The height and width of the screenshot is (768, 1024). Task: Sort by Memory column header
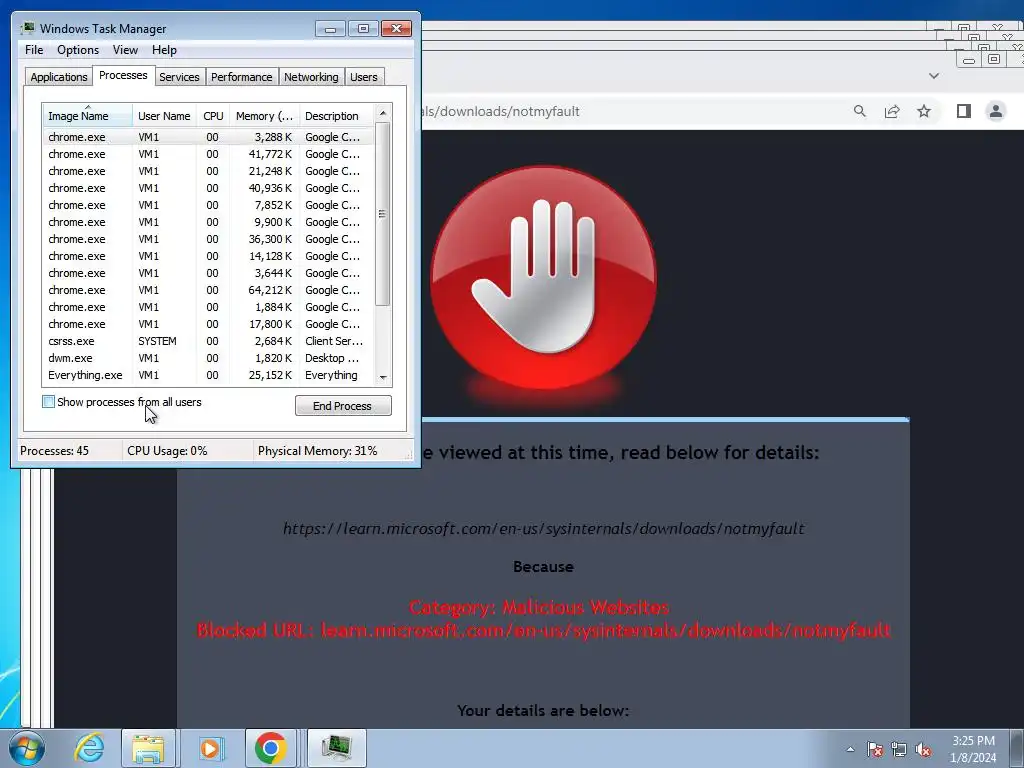coord(264,116)
